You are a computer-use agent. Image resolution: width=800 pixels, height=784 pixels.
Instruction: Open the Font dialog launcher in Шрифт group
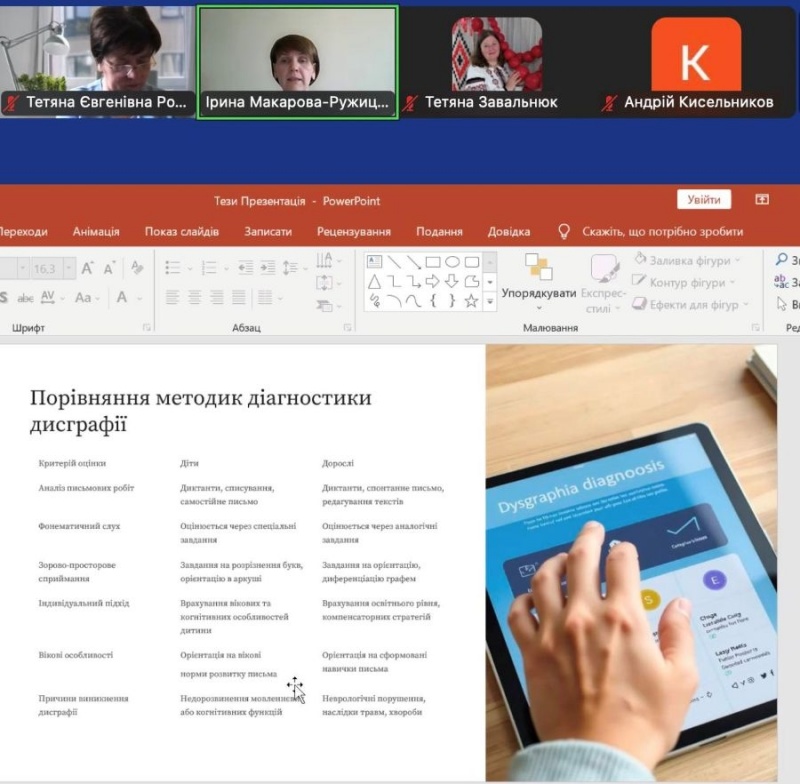pos(147,328)
